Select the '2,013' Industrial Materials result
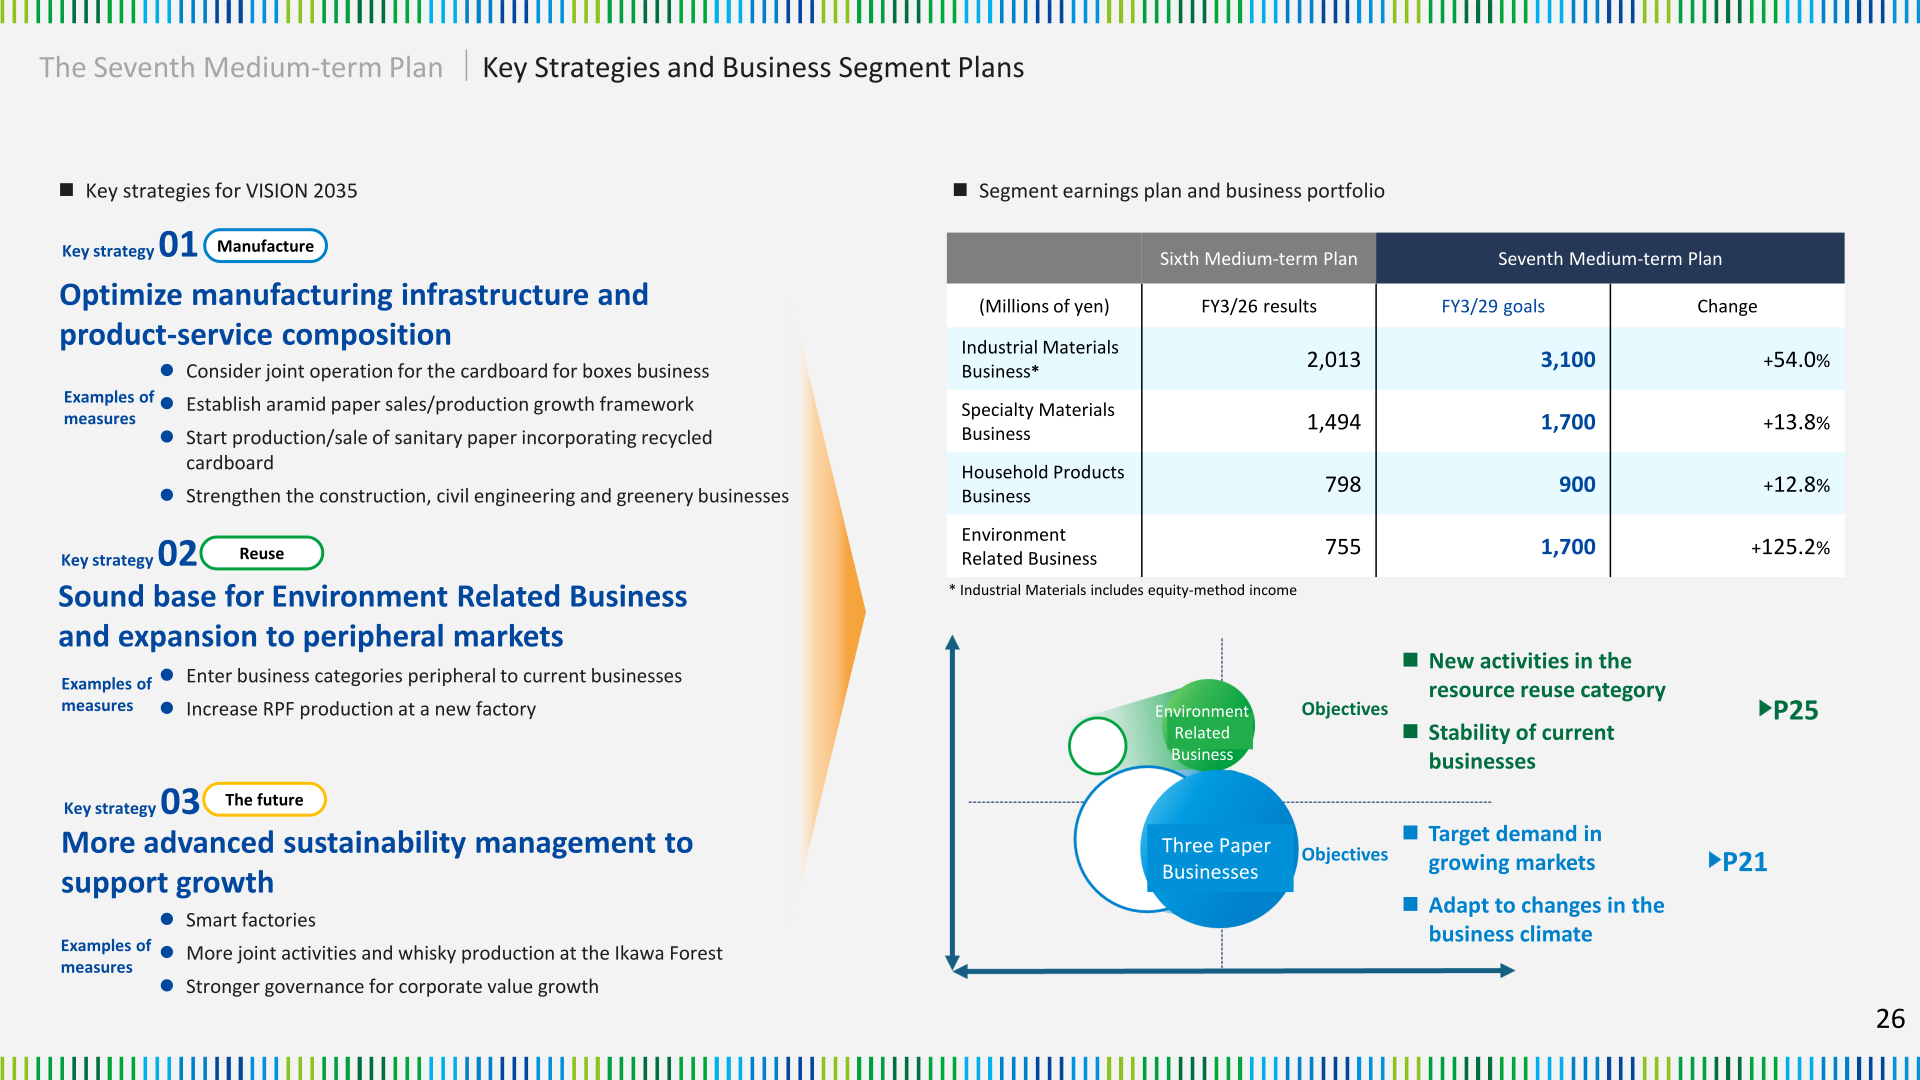Image resolution: width=1920 pixels, height=1080 pixels. pyautogui.click(x=1333, y=359)
